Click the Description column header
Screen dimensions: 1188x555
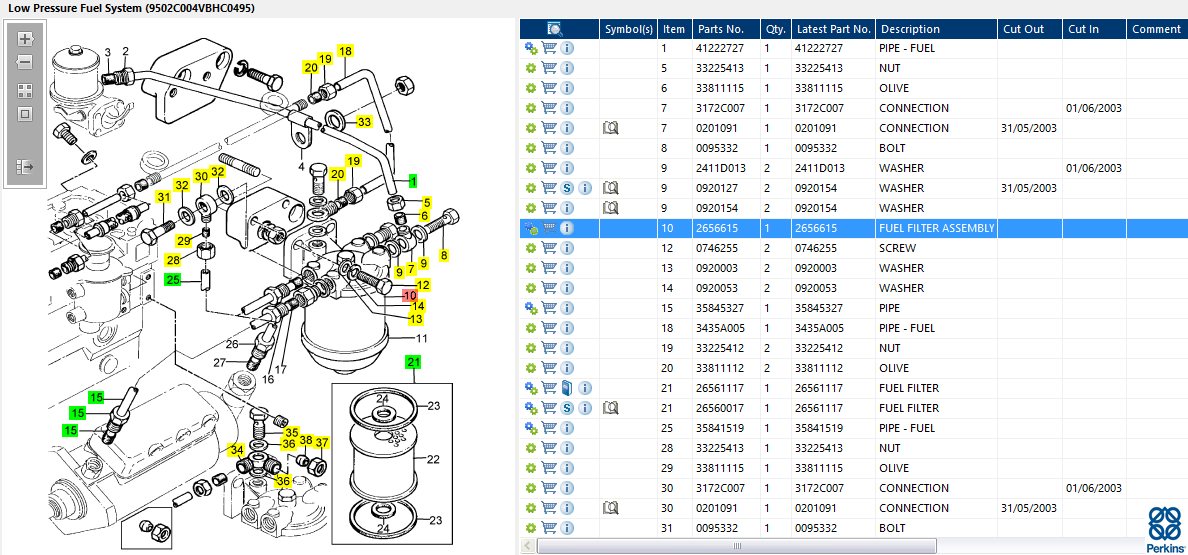[936, 30]
